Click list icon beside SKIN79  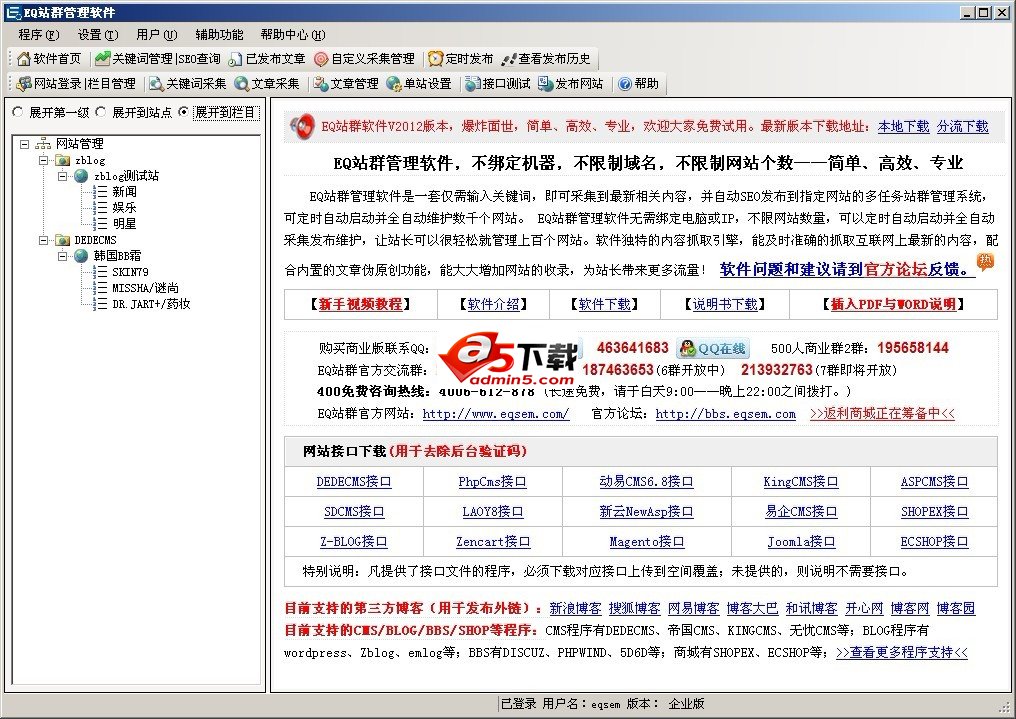pyautogui.click(x=100, y=272)
